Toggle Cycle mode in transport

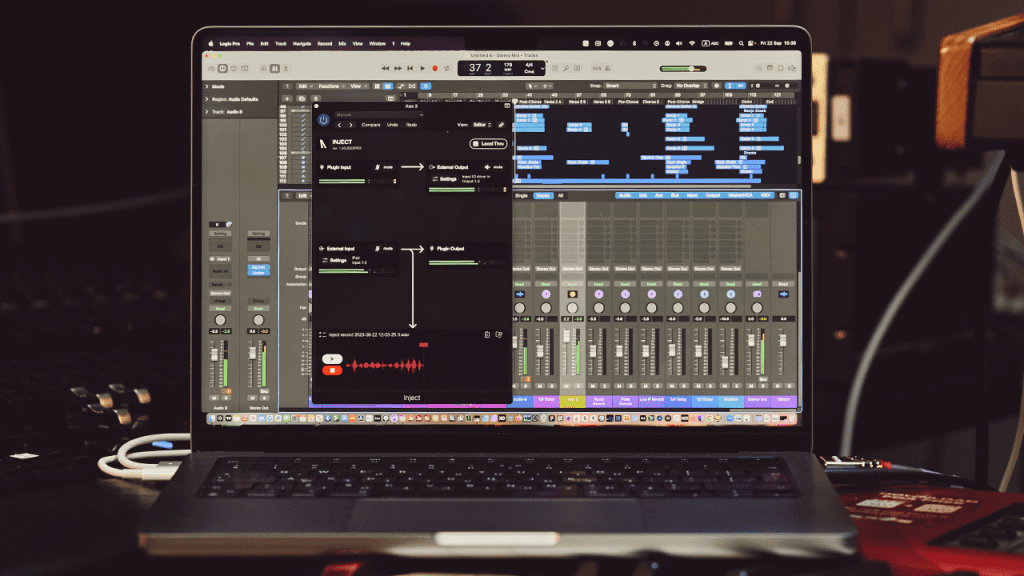coord(447,68)
